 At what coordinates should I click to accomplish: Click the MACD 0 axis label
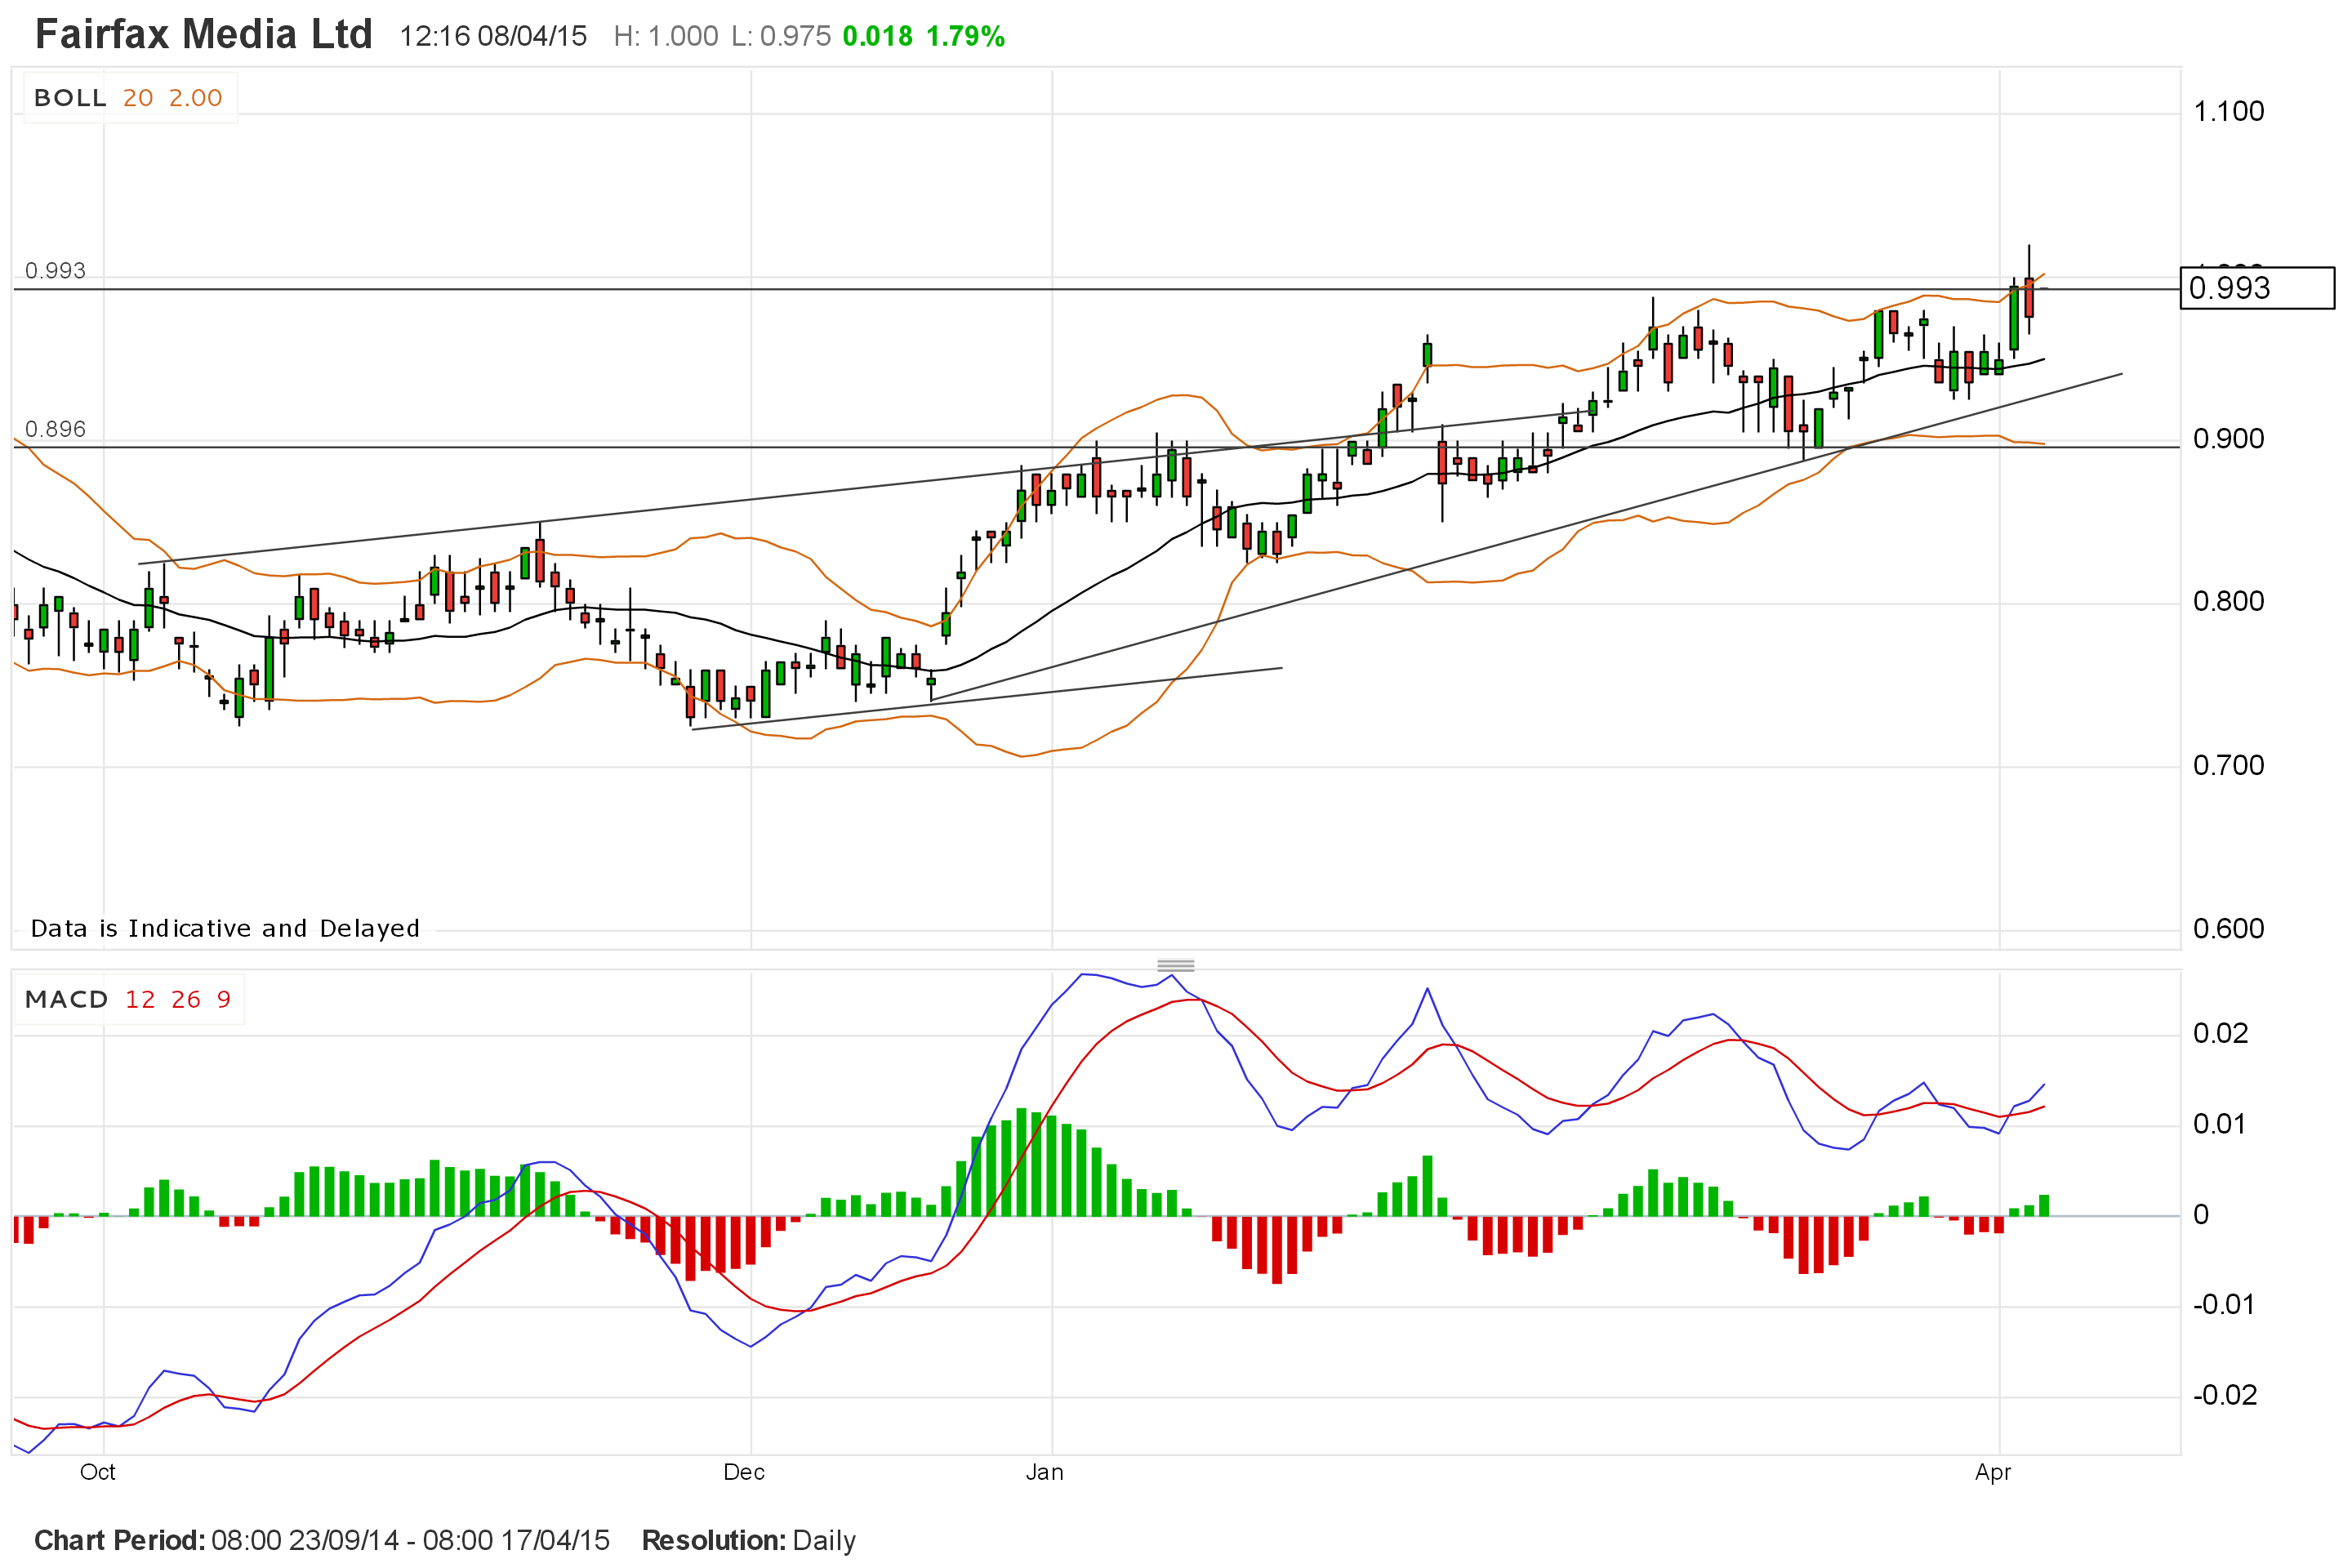pos(2201,1215)
